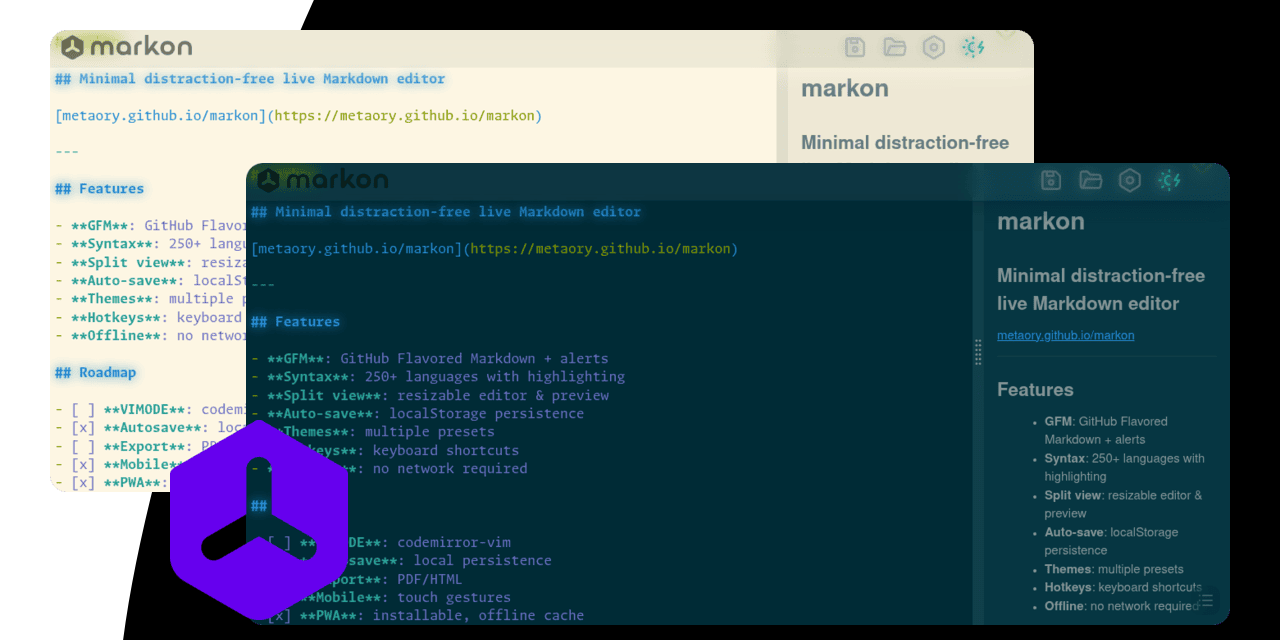
Task: Click the markdown URL line in light editor
Action: click(x=298, y=116)
